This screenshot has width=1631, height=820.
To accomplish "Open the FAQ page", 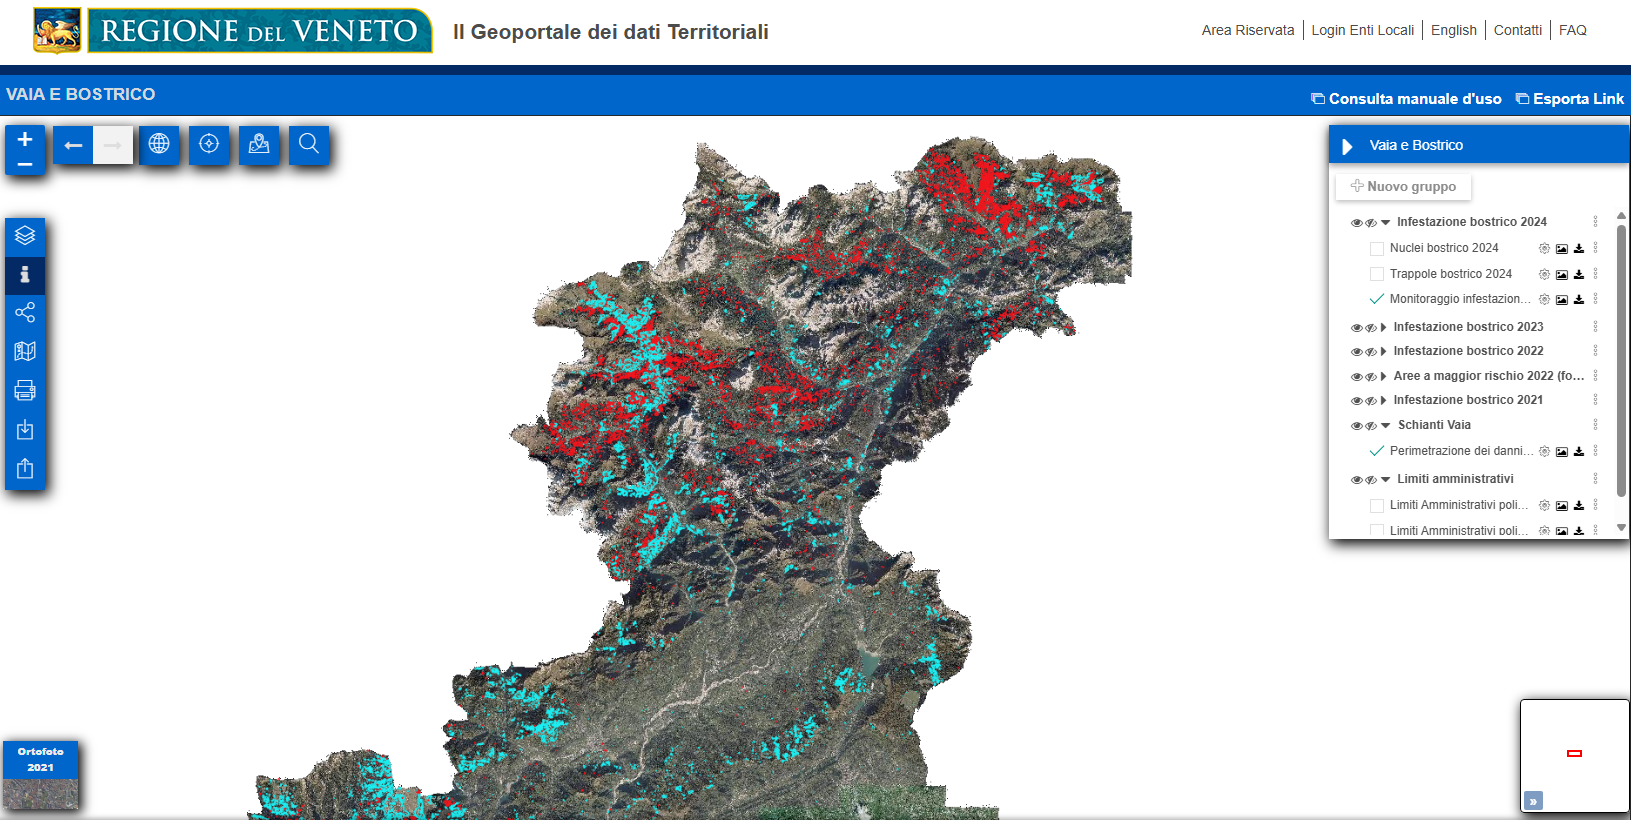I will (1573, 30).
